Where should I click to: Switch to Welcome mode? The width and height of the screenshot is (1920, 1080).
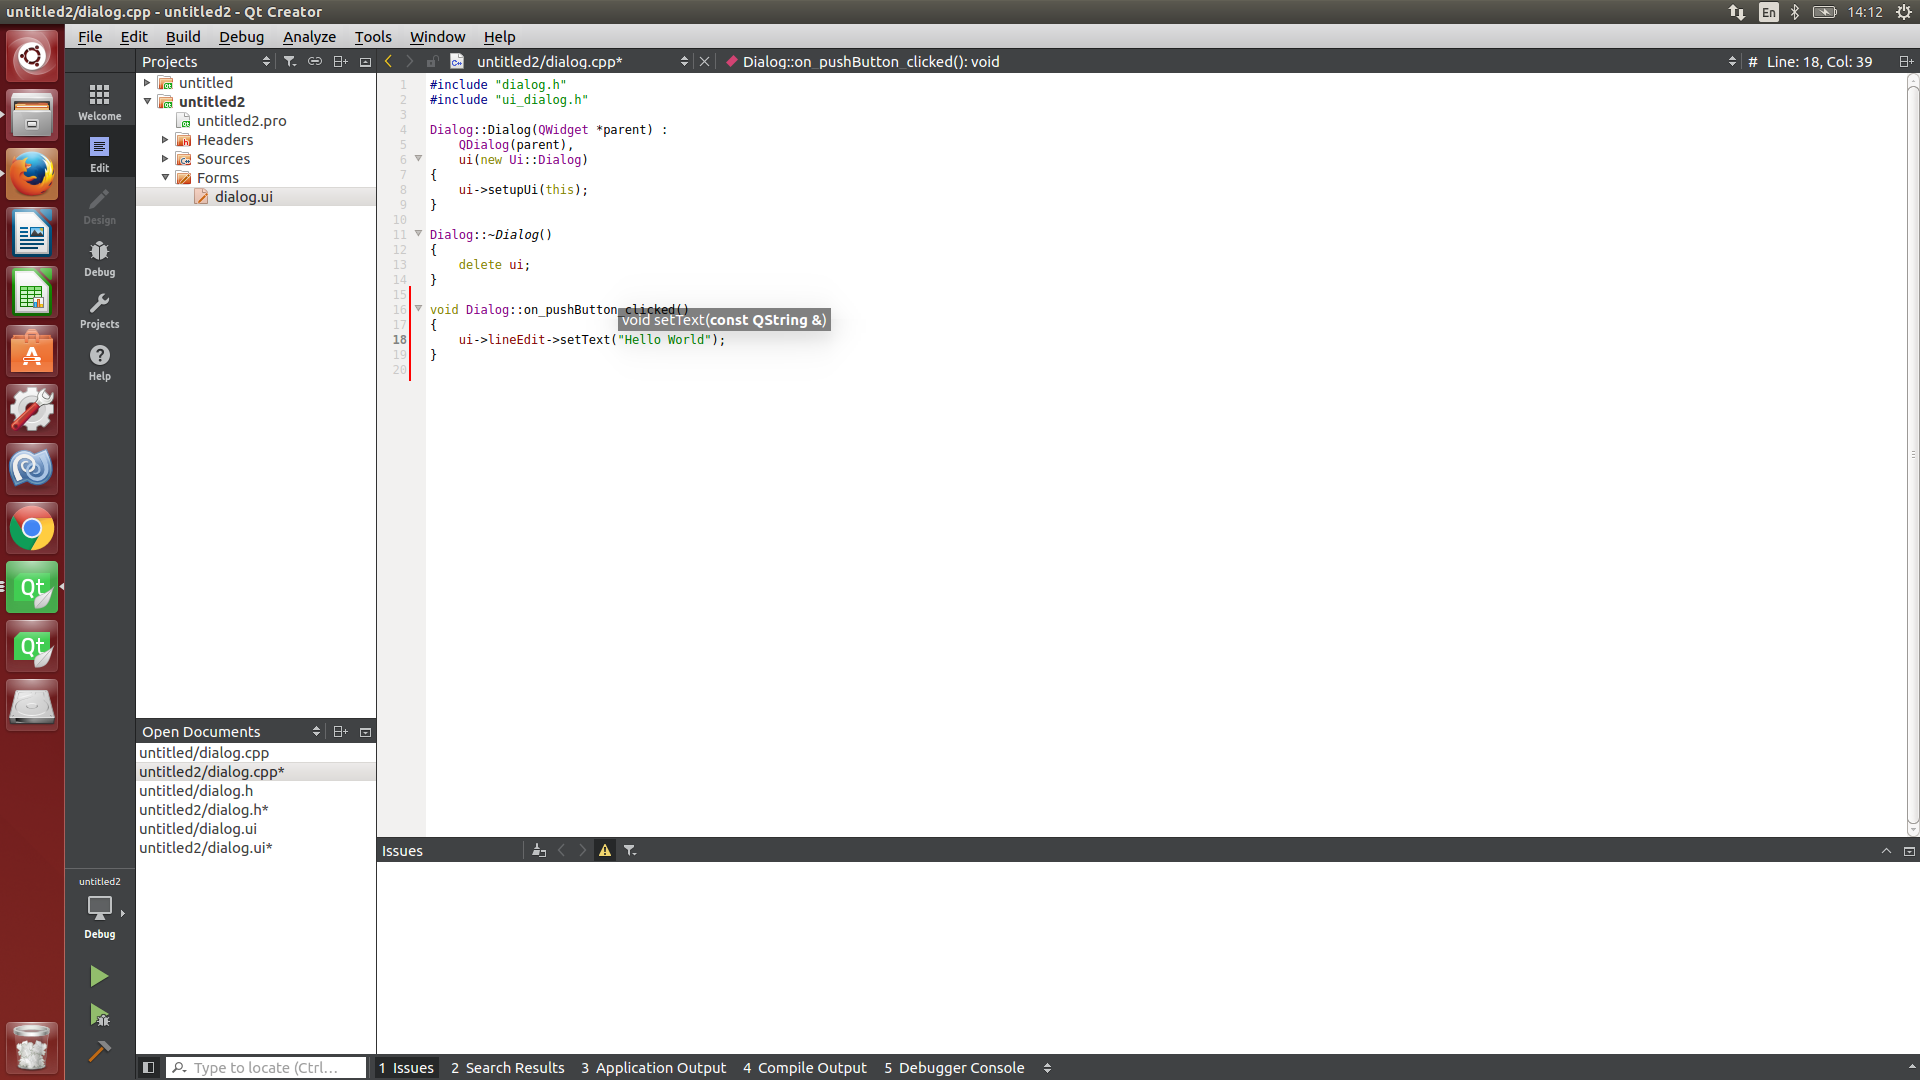pyautogui.click(x=99, y=101)
